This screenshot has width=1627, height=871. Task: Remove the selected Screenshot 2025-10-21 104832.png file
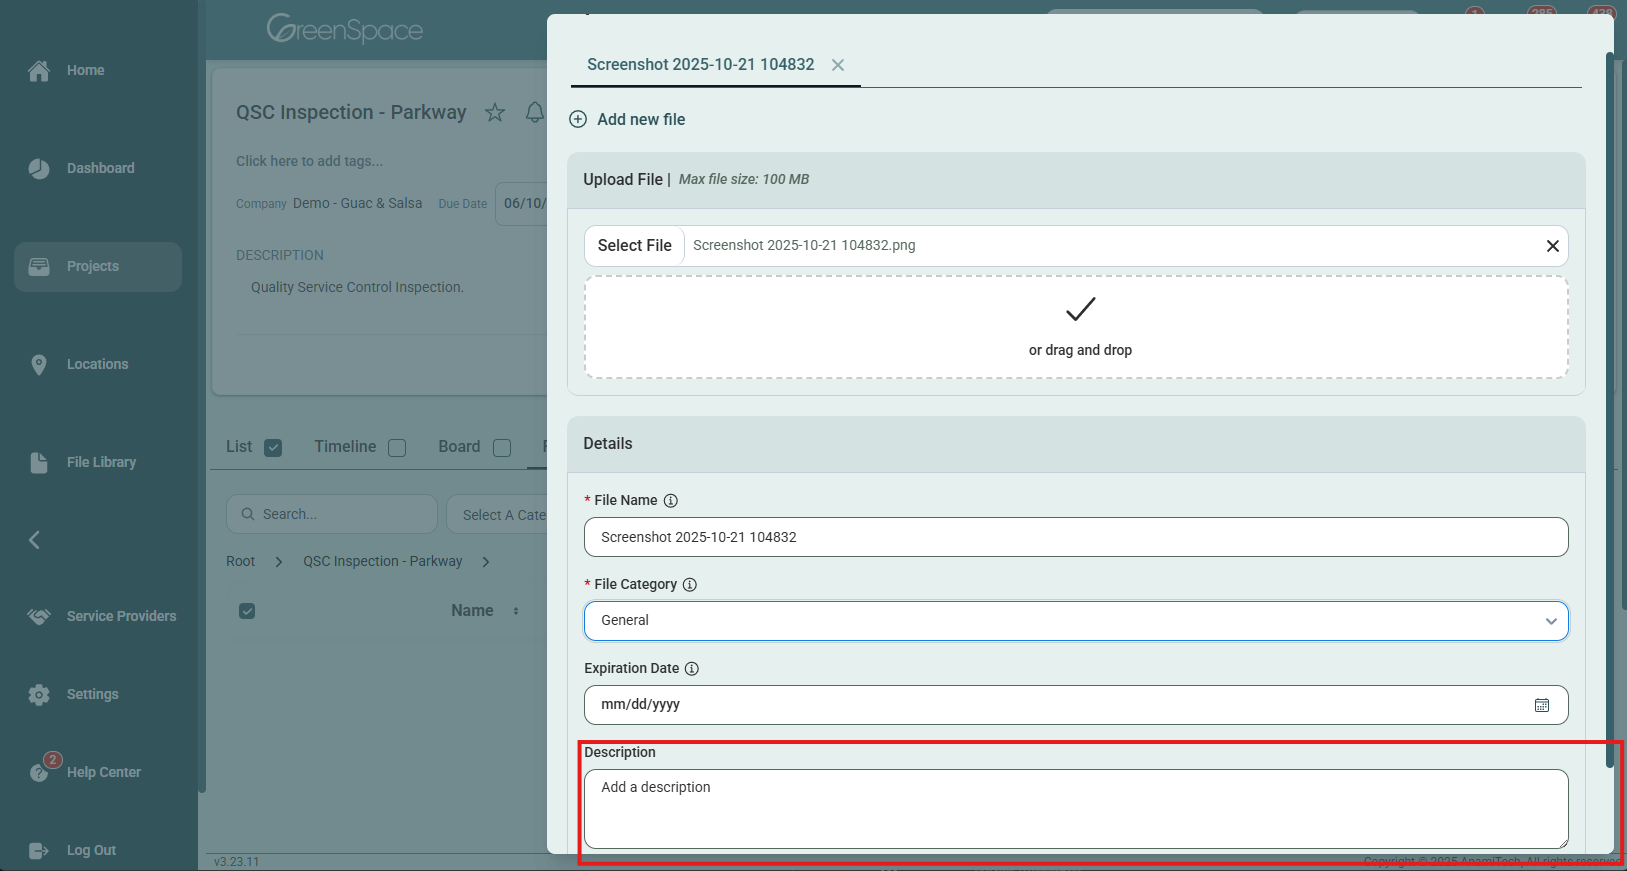[x=1553, y=246]
